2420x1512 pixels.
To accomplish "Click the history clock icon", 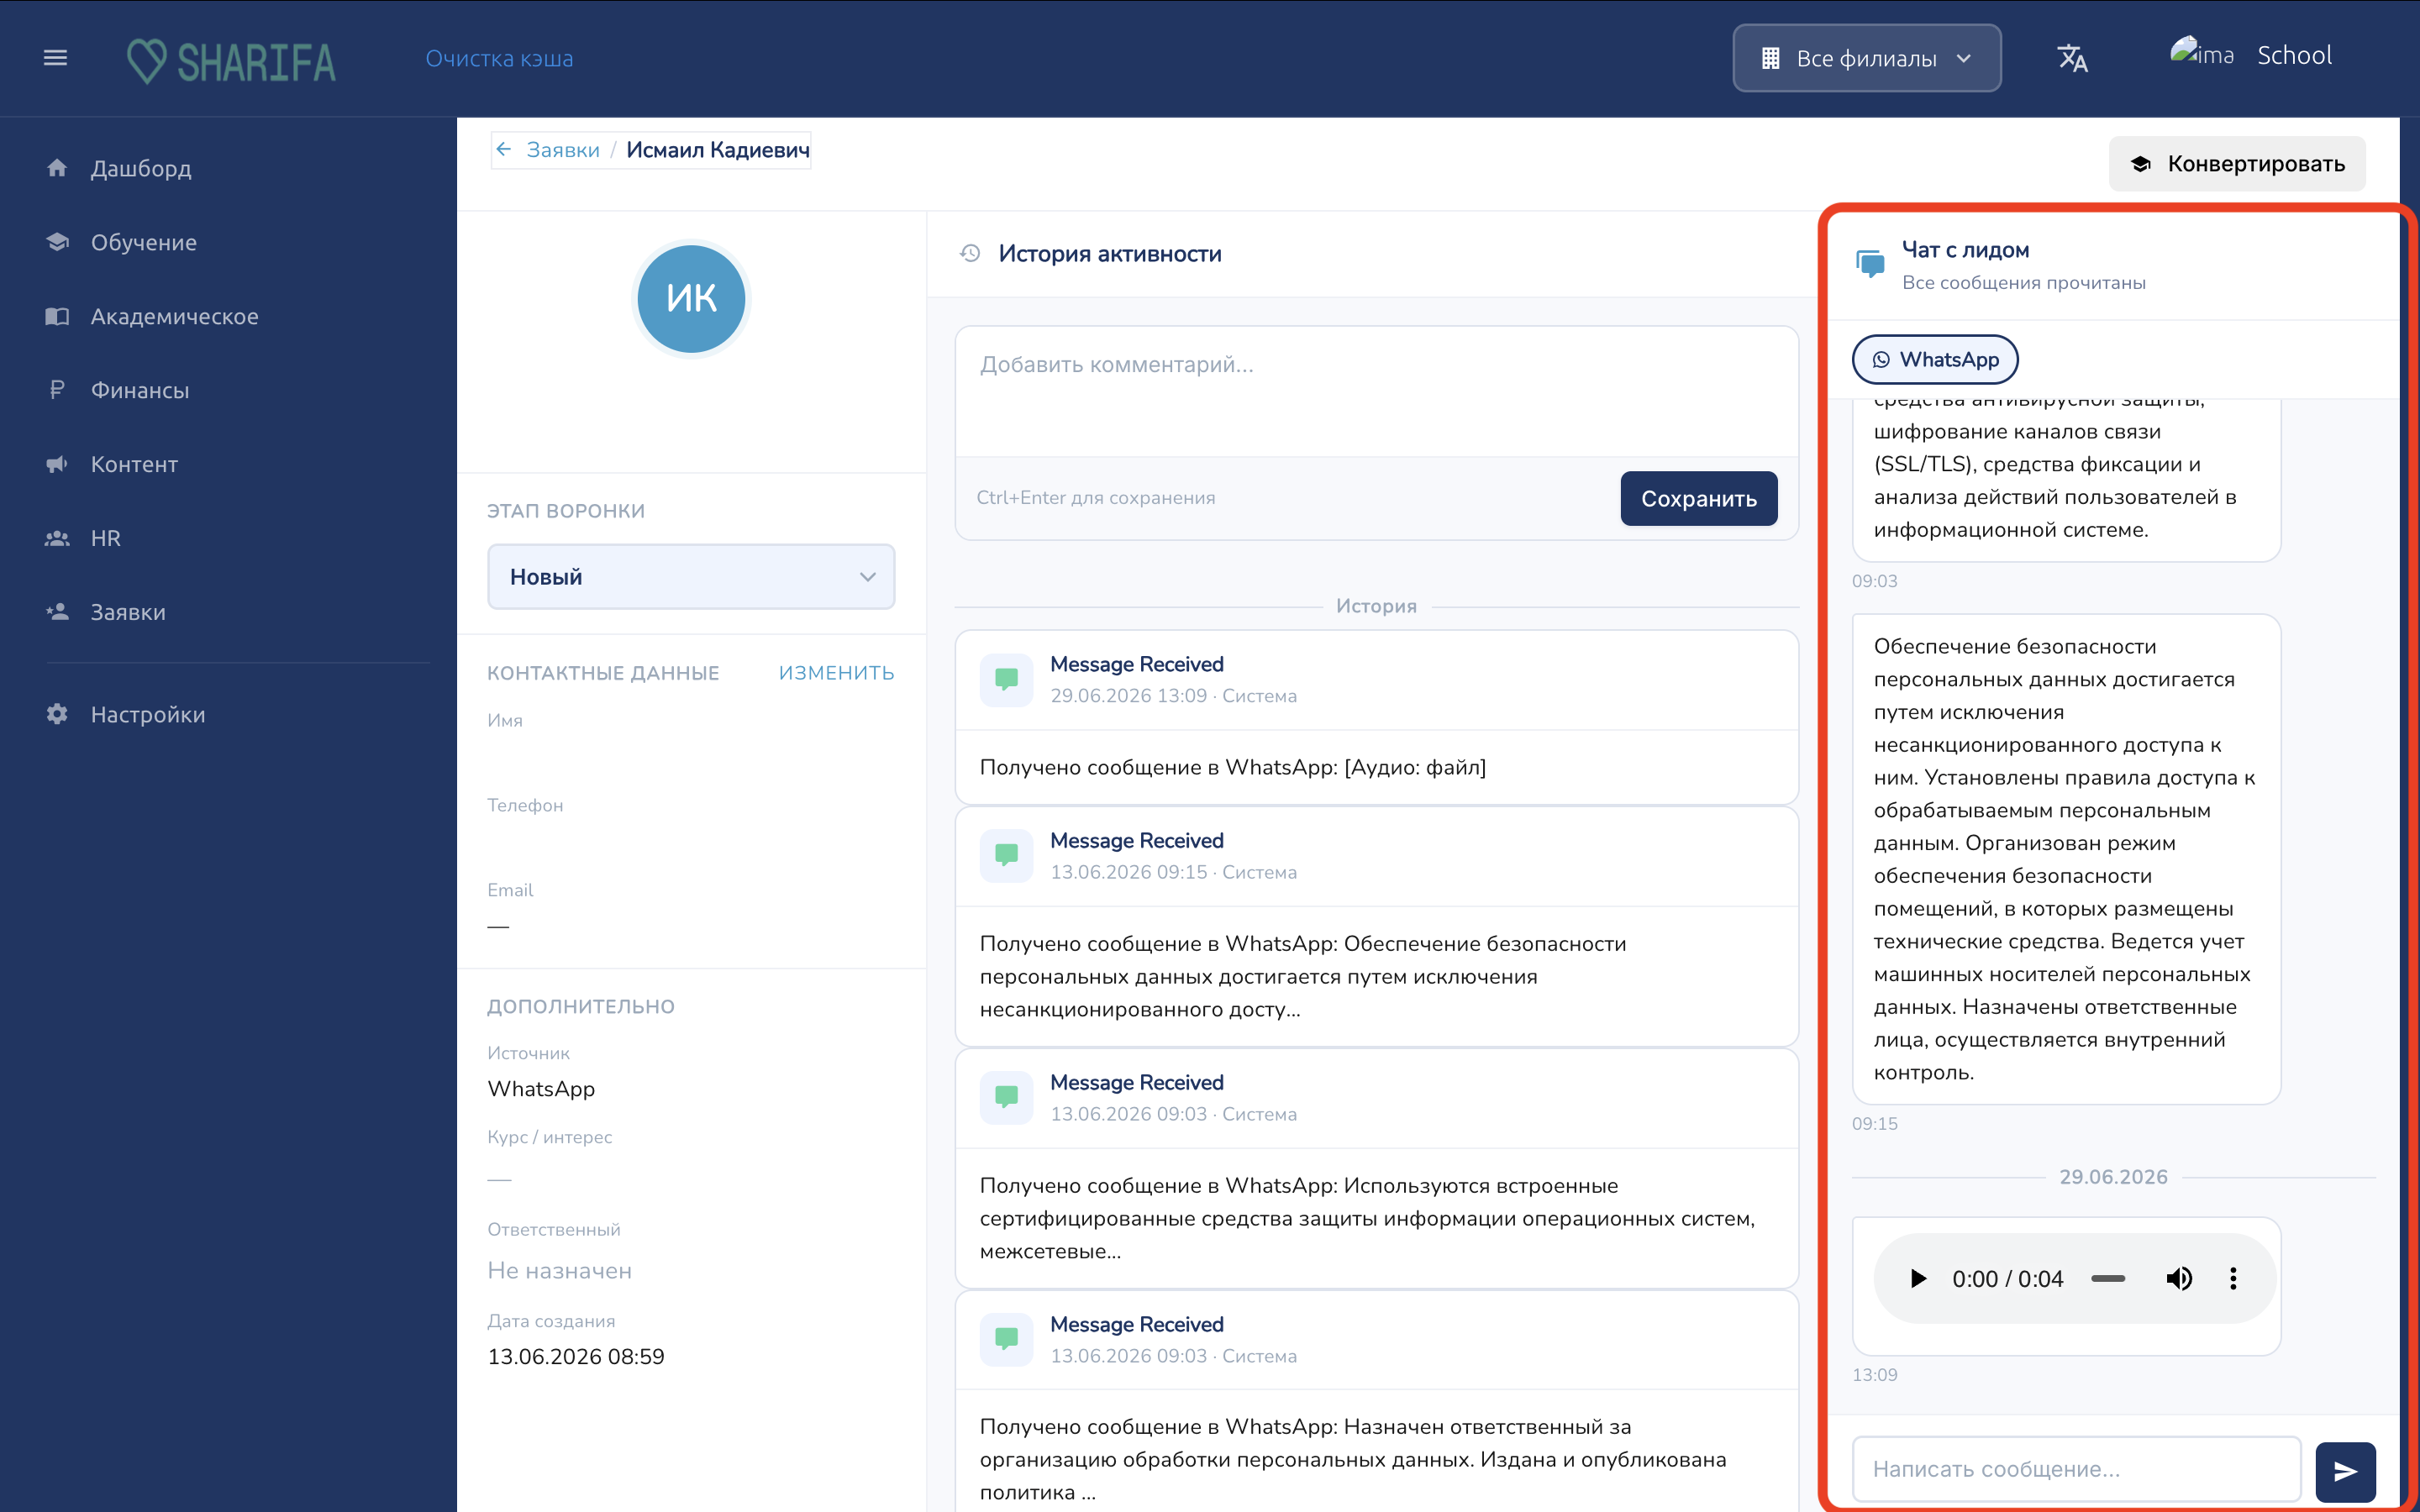I will [970, 253].
